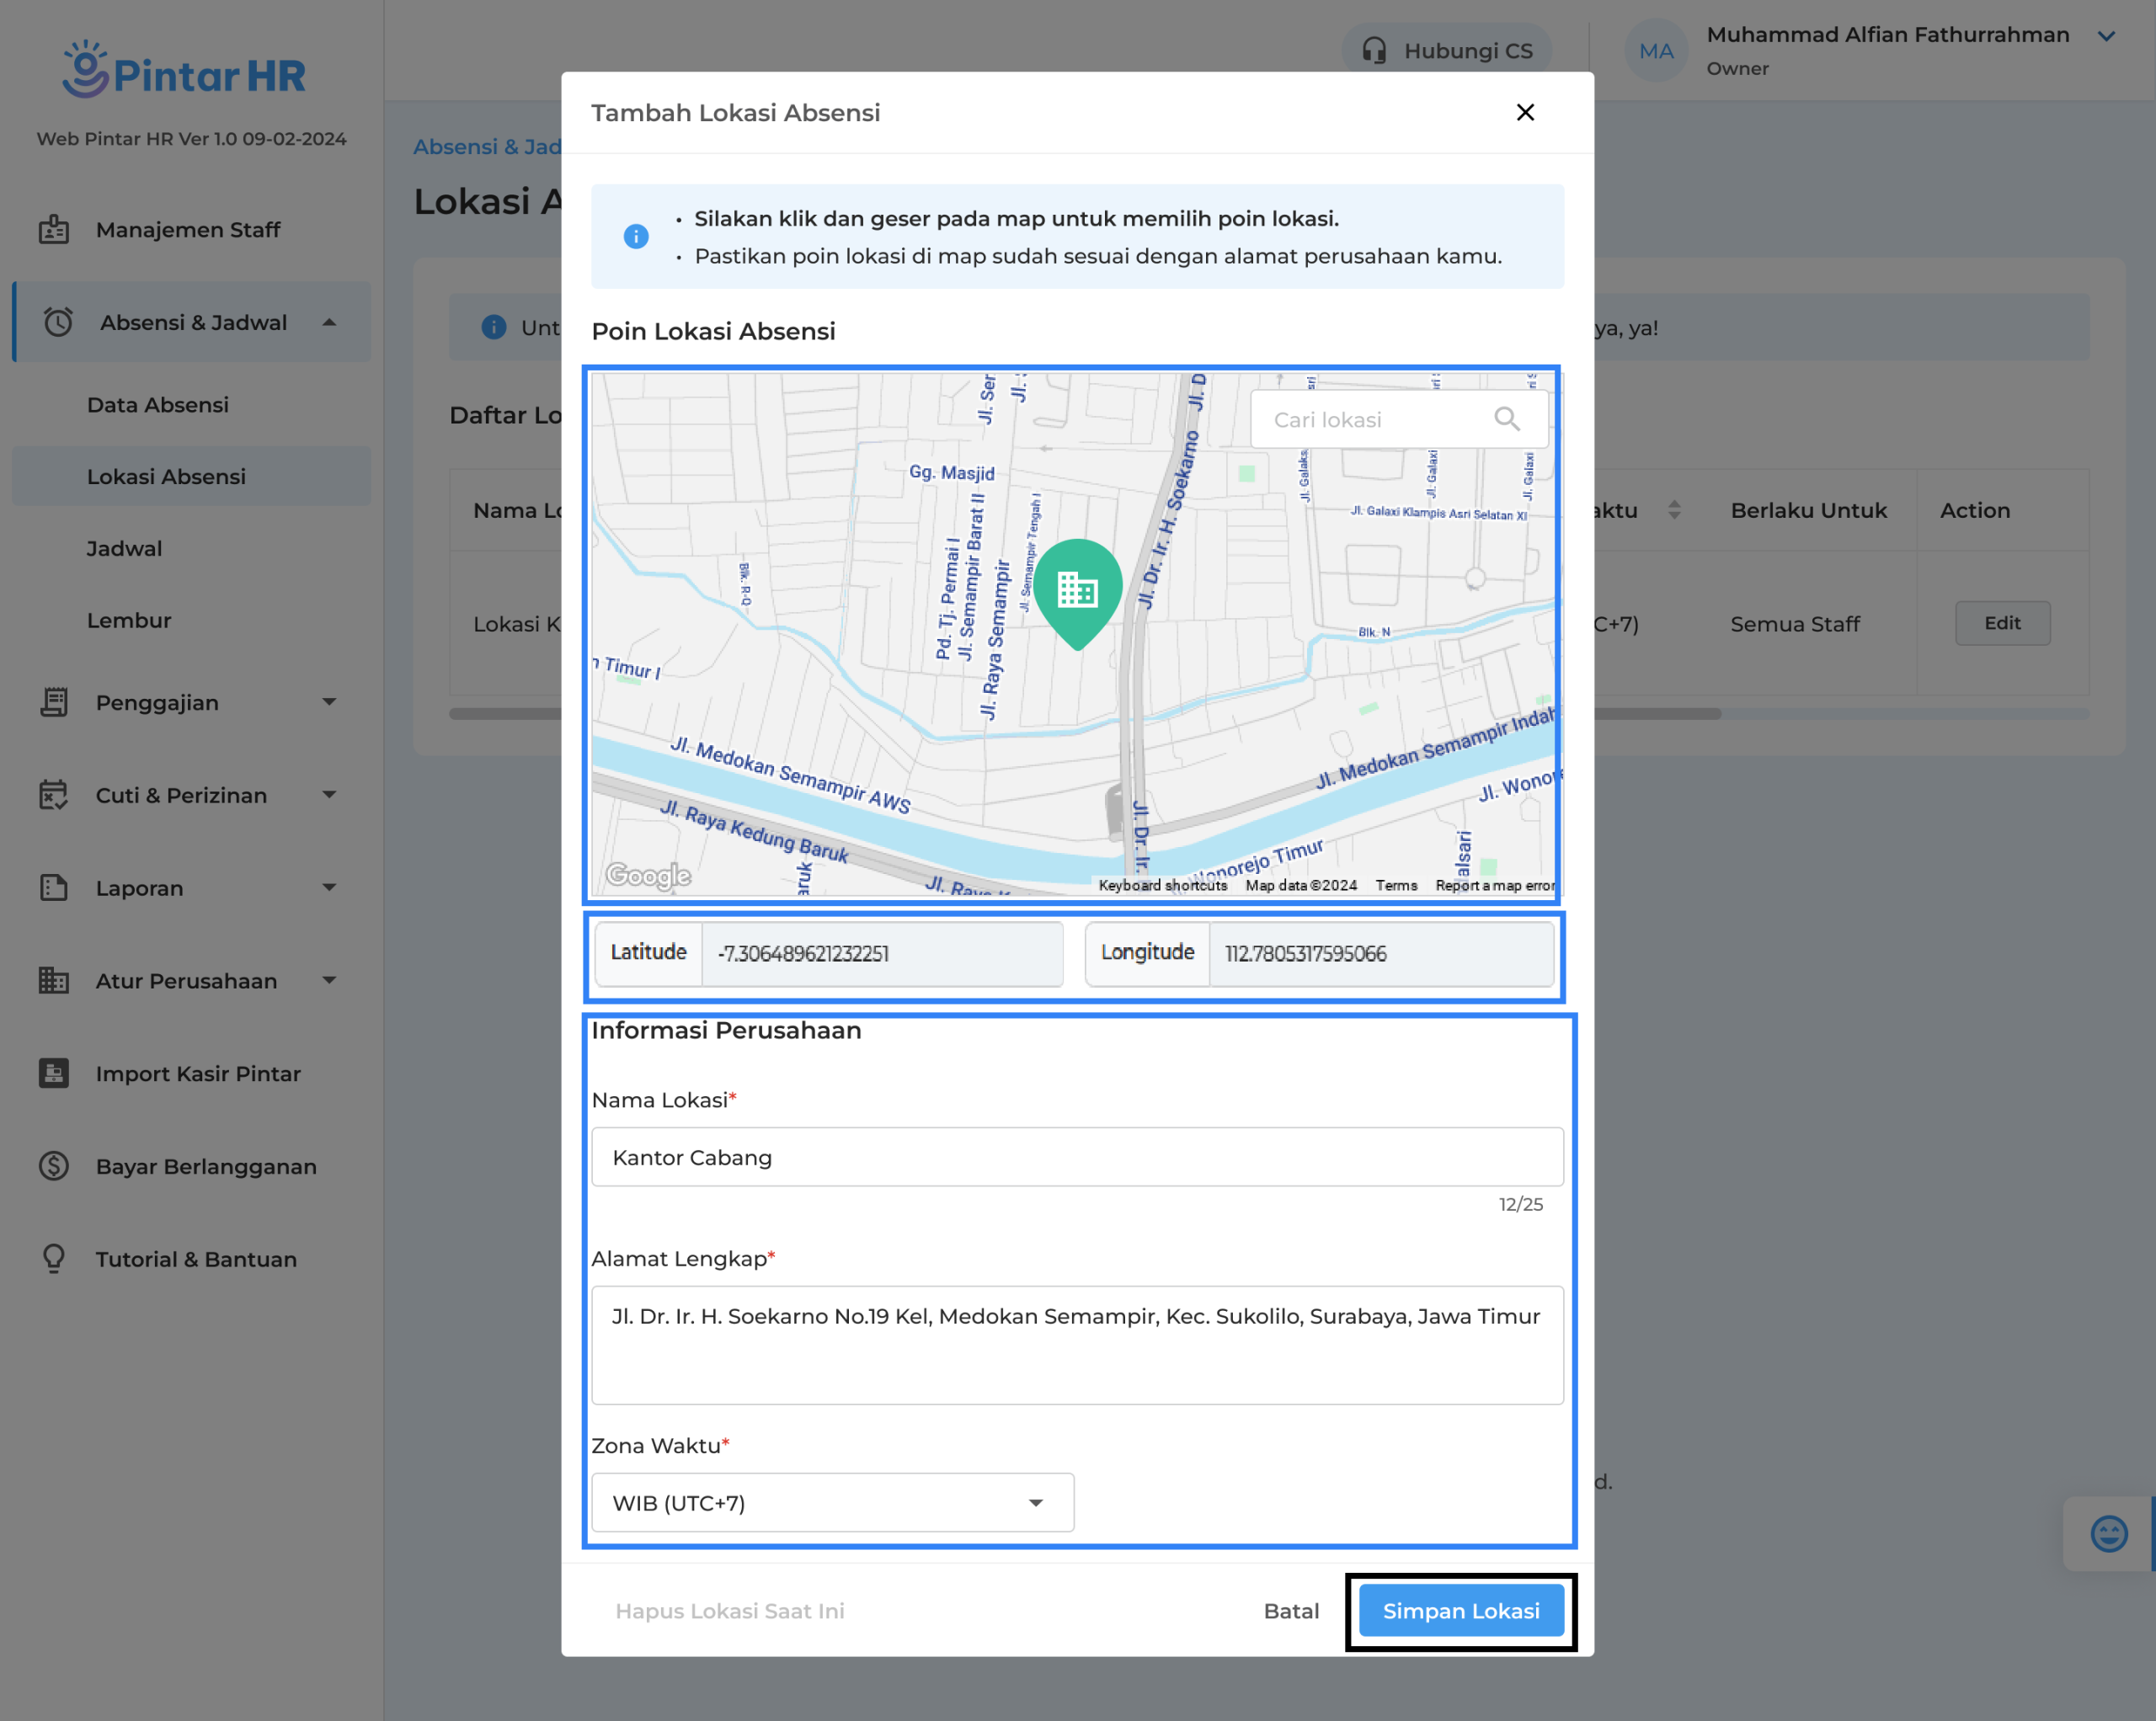The height and width of the screenshot is (1721, 2156).
Task: Click the blue info icon in the dialog notice
Action: [x=636, y=236]
